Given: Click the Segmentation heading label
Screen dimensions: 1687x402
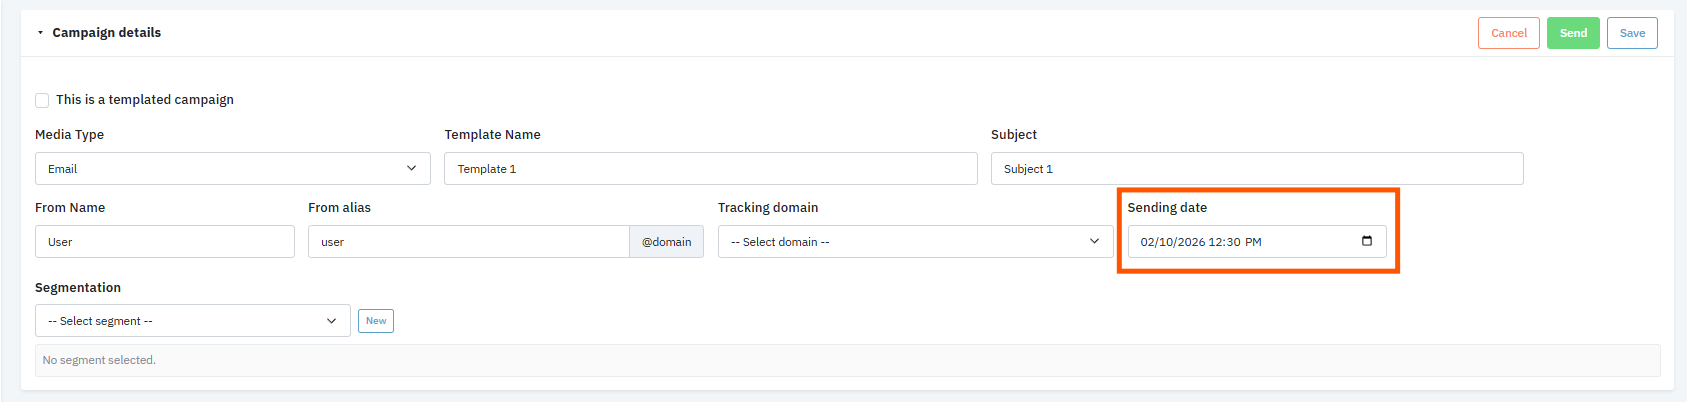Looking at the screenshot, I should (x=78, y=288).
